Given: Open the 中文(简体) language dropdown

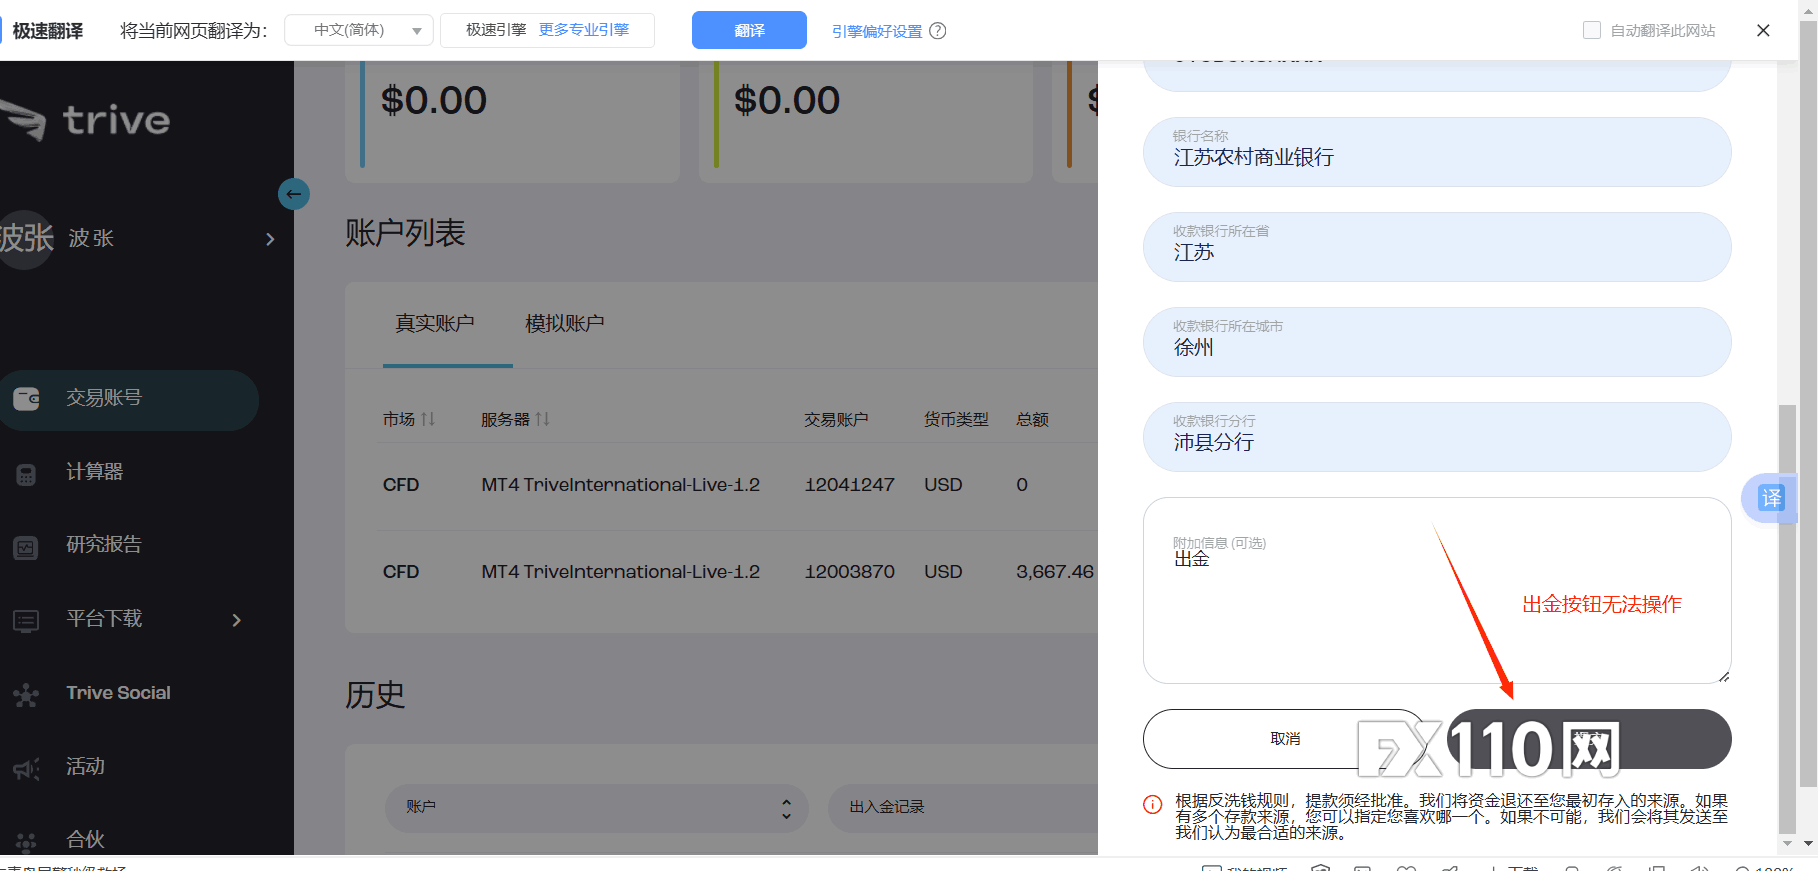Looking at the screenshot, I should (x=359, y=31).
